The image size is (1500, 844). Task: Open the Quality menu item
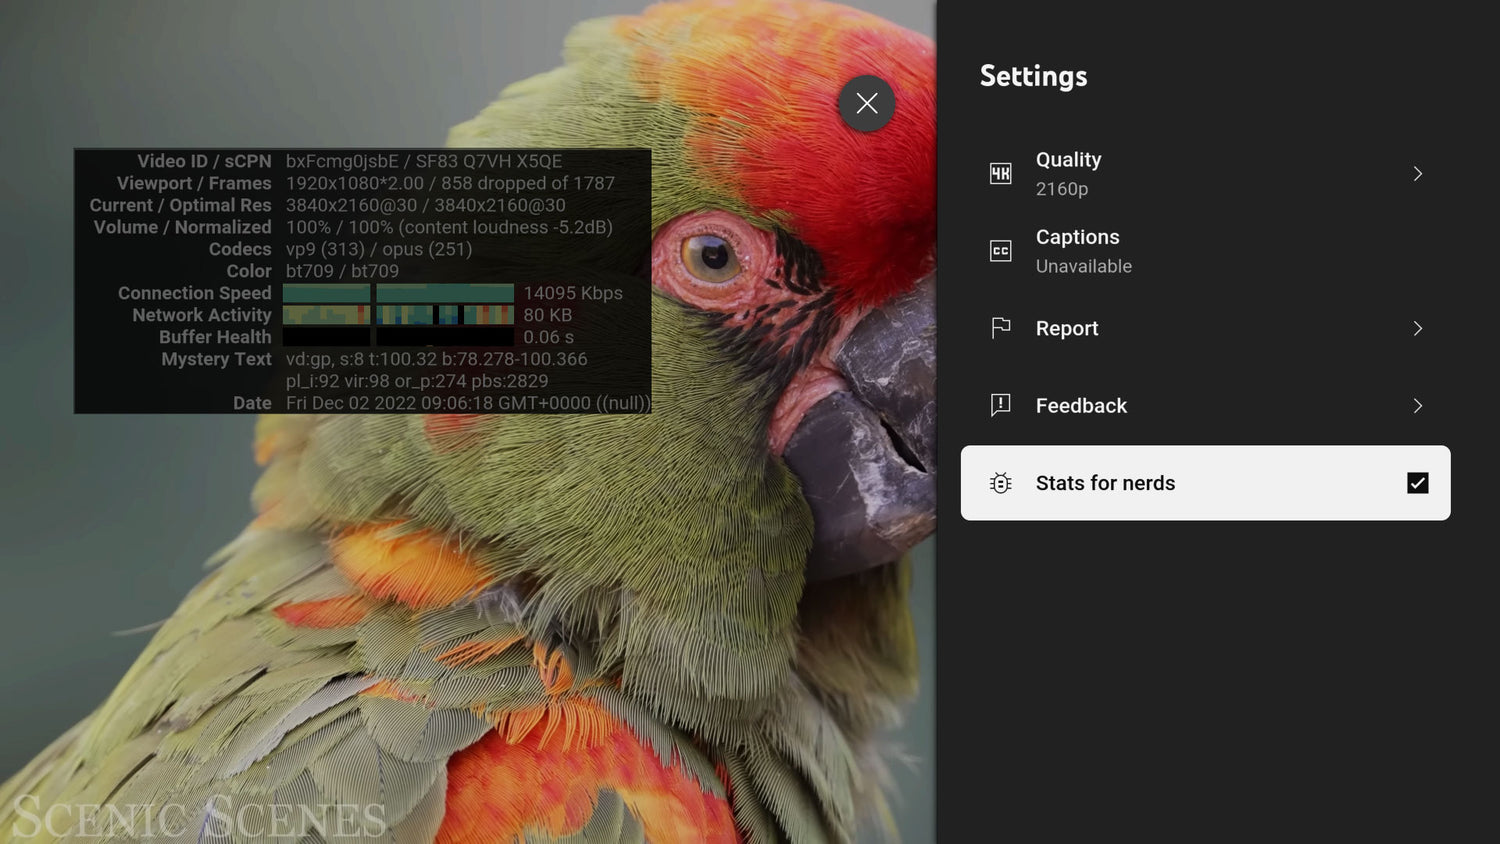click(x=1205, y=174)
